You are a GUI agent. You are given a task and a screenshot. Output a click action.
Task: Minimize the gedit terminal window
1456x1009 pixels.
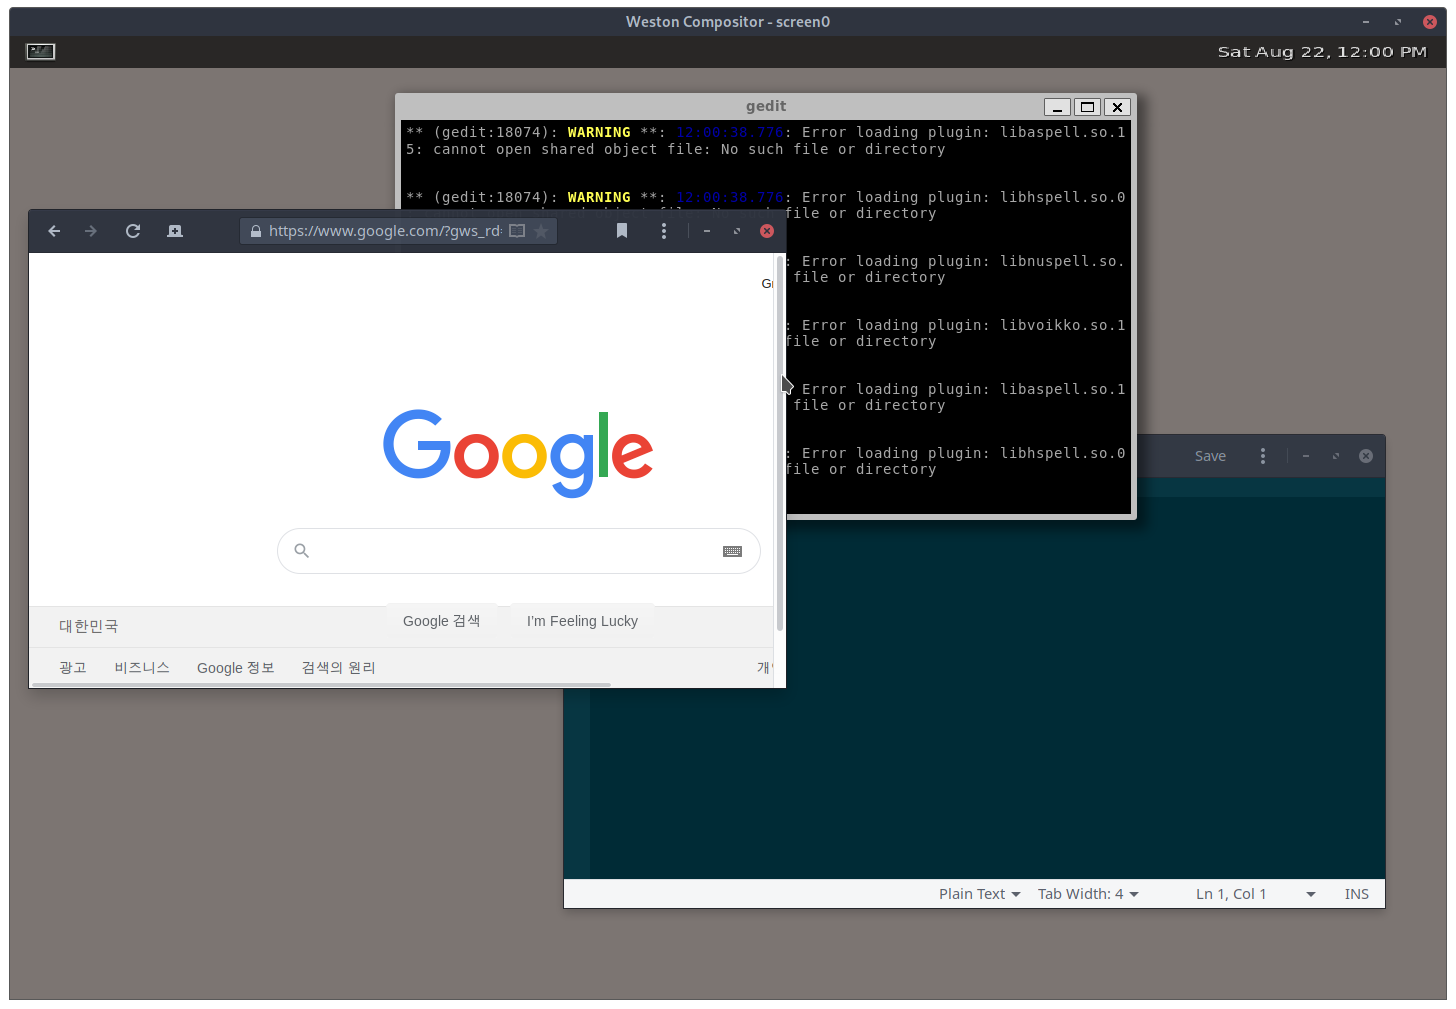coord(1057,107)
